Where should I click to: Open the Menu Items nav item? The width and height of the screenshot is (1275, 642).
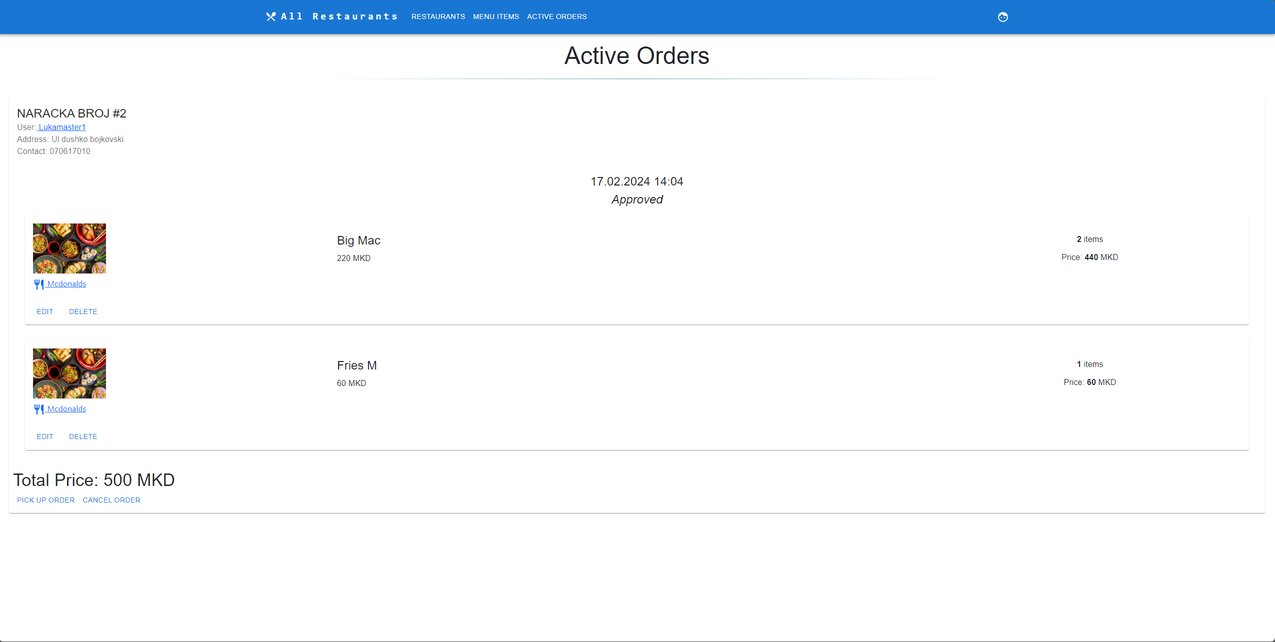coord(496,17)
